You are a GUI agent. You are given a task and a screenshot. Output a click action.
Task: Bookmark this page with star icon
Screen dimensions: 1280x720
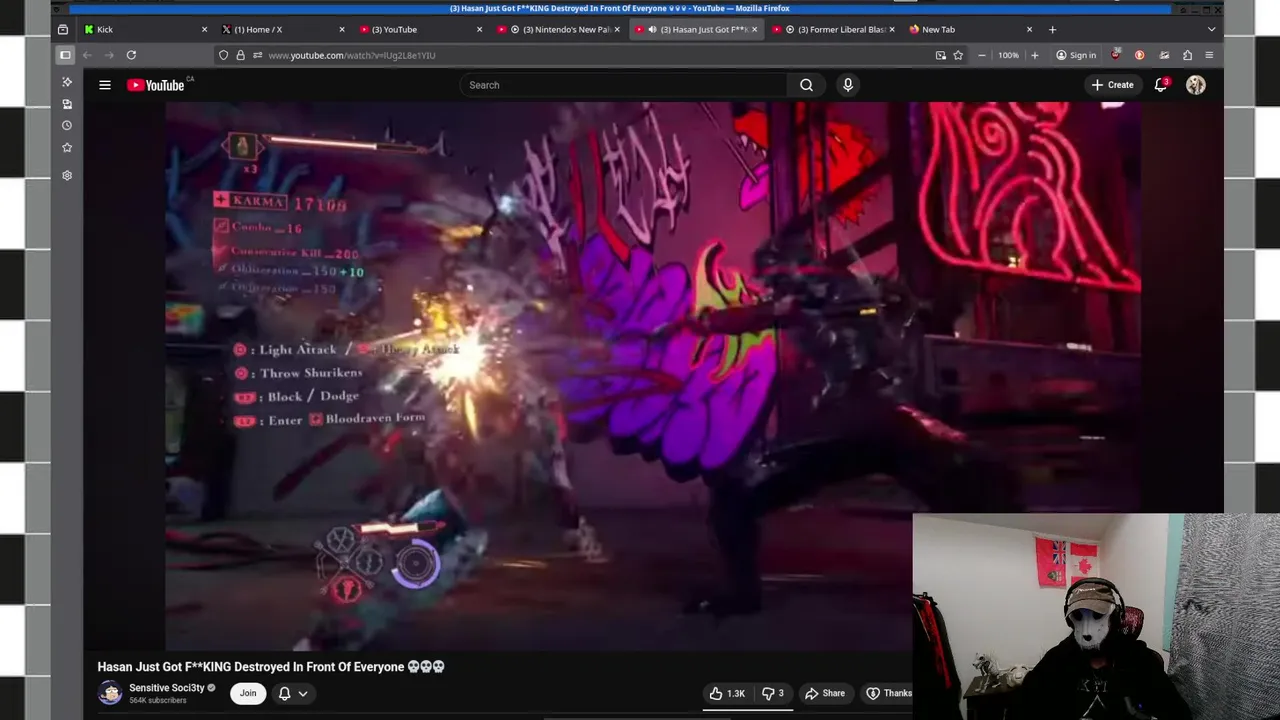[958, 55]
